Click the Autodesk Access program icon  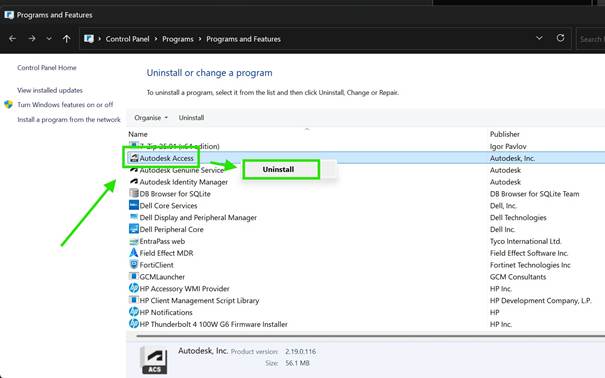(x=134, y=157)
